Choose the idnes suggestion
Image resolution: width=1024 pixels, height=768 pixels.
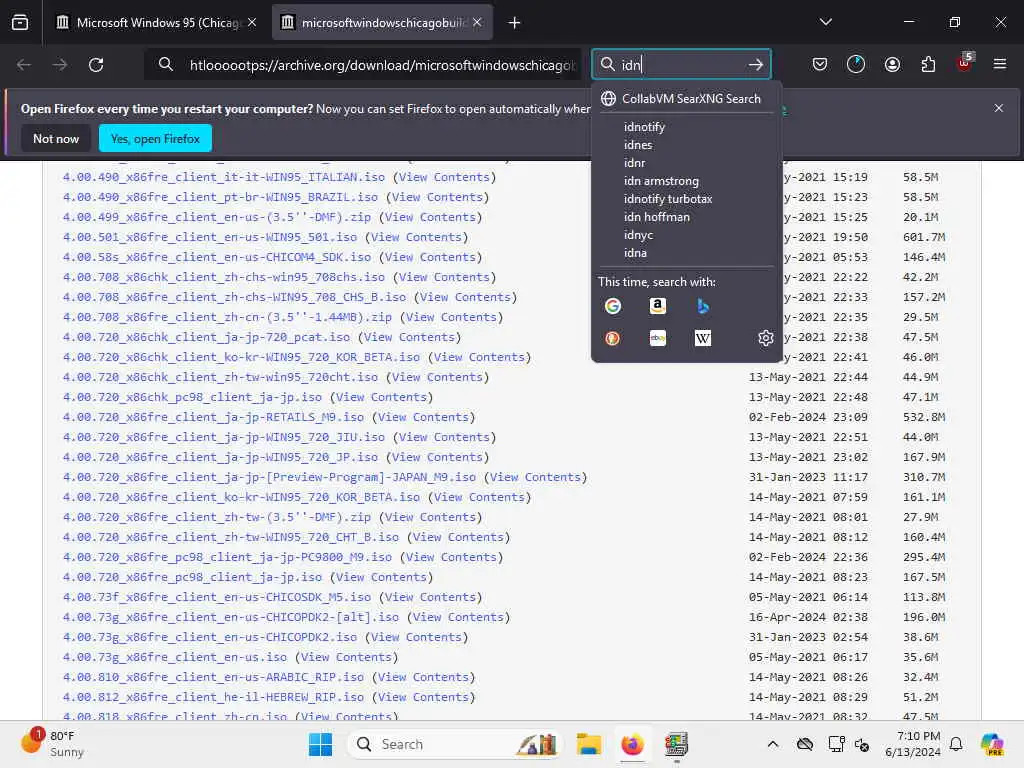[638, 145]
